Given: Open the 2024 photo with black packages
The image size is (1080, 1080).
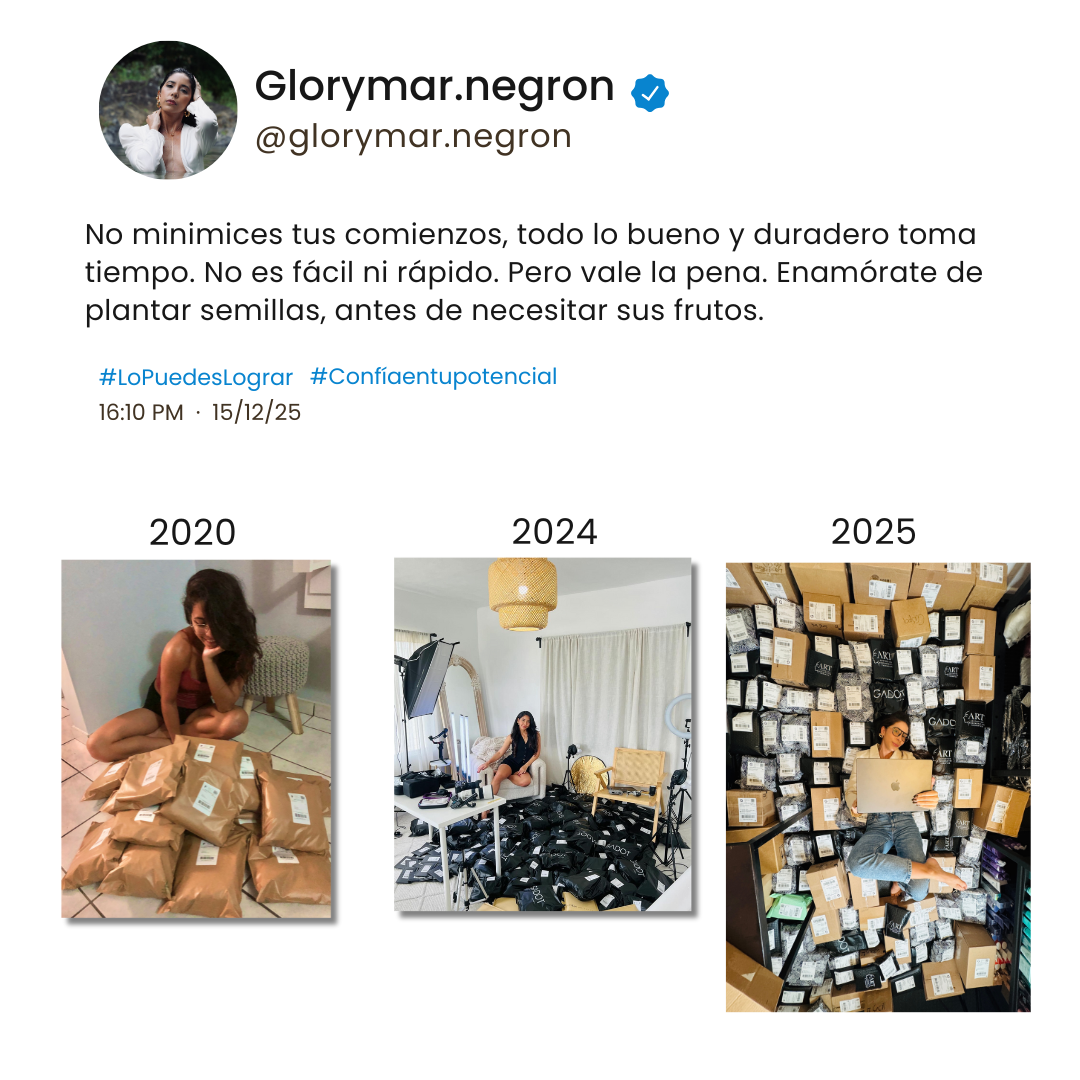Looking at the screenshot, I should 543,734.
